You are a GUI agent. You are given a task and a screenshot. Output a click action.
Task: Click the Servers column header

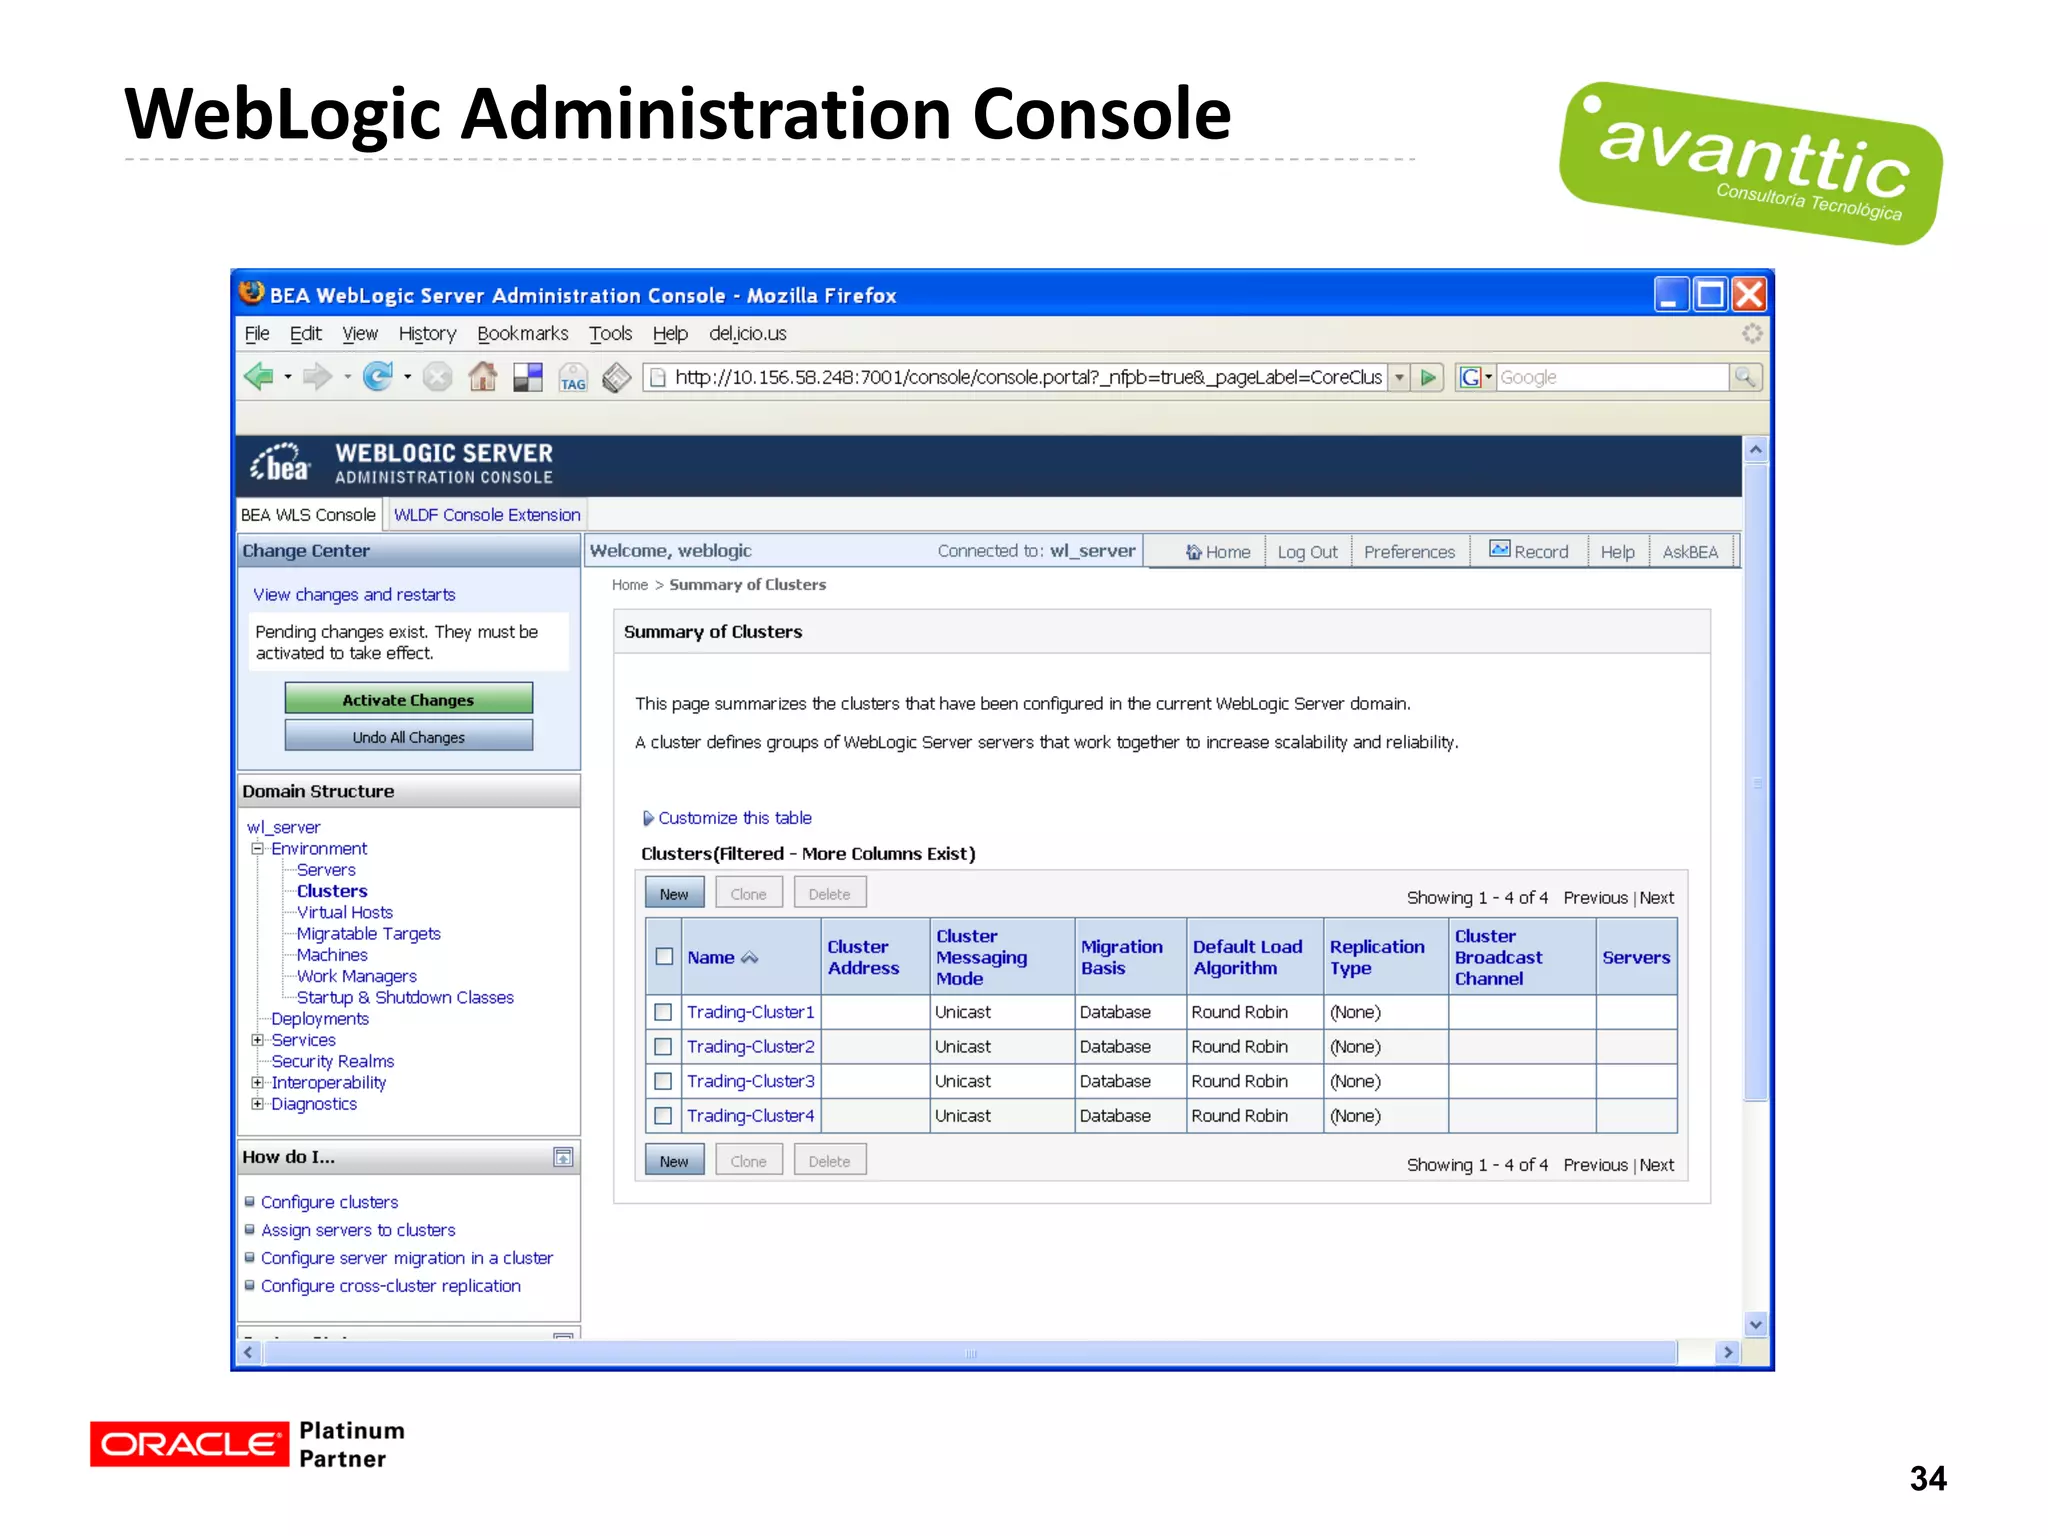click(x=1636, y=957)
